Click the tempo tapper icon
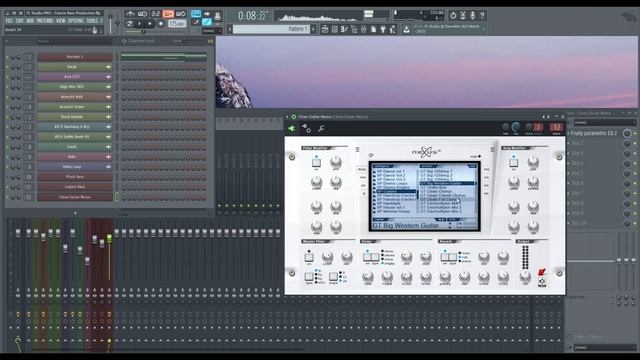This screenshot has width=640, height=360. (x=393, y=29)
